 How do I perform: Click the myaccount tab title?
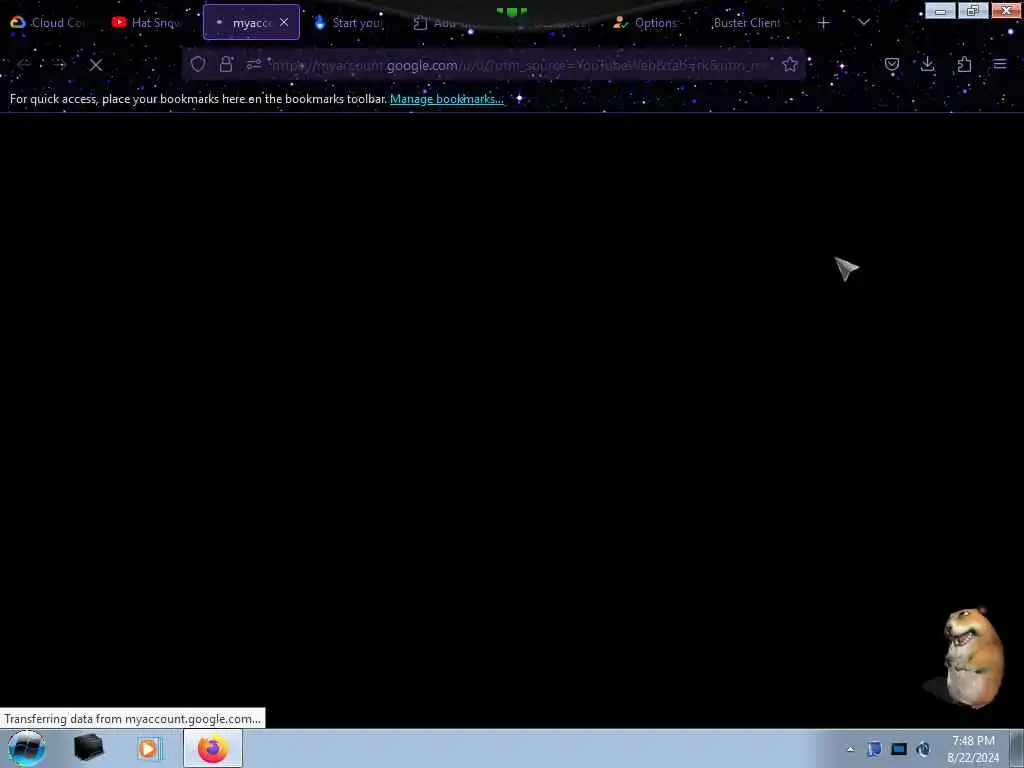click(x=252, y=23)
